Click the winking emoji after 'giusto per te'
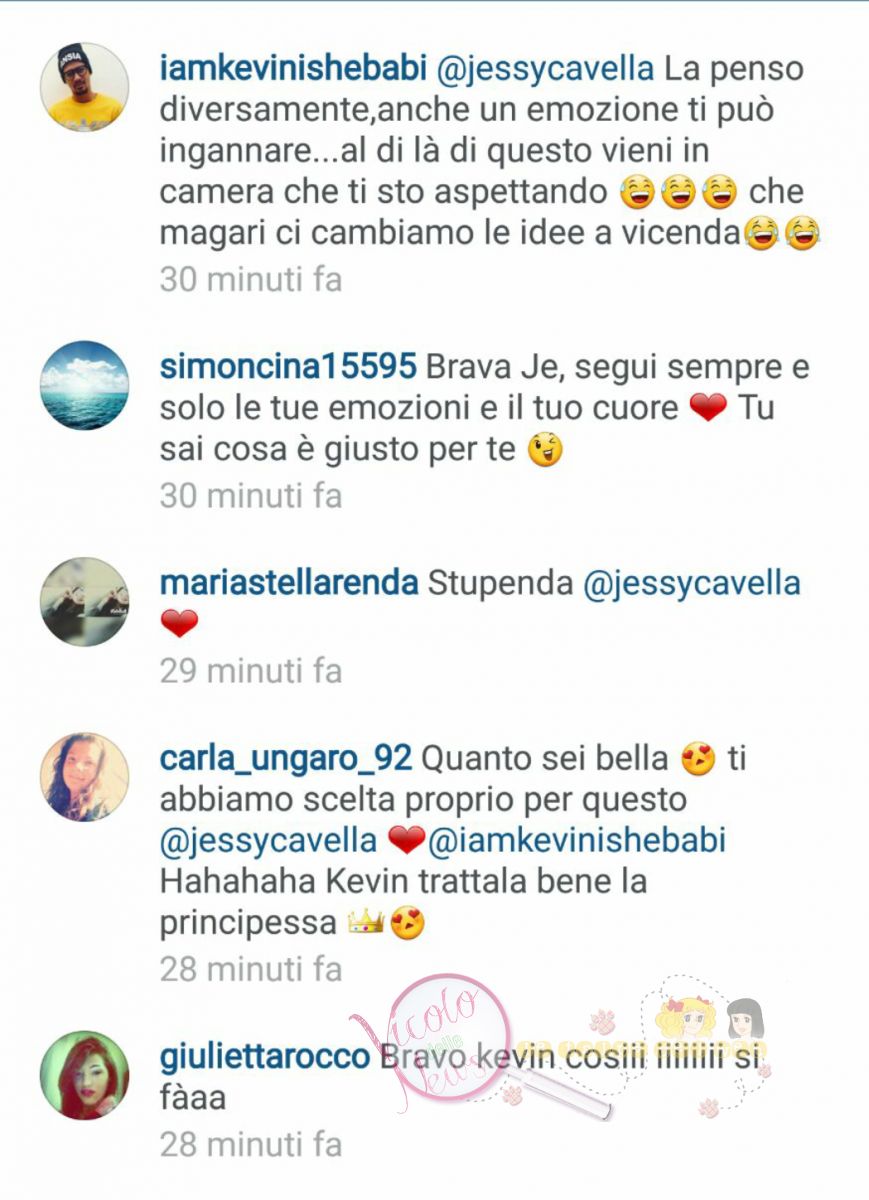The image size is (869, 1200). 546,451
